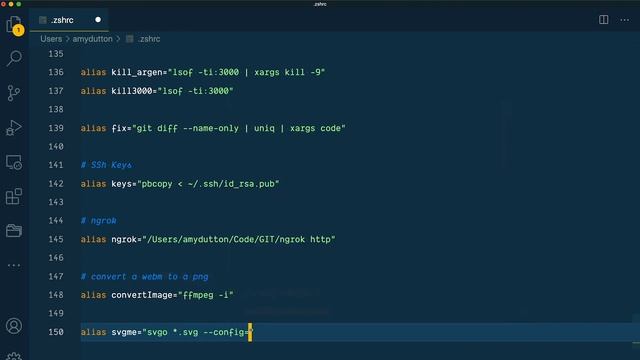Viewport: 640px width, 360px height.
Task: Click the convertImage alias name
Action: pos(142,295)
